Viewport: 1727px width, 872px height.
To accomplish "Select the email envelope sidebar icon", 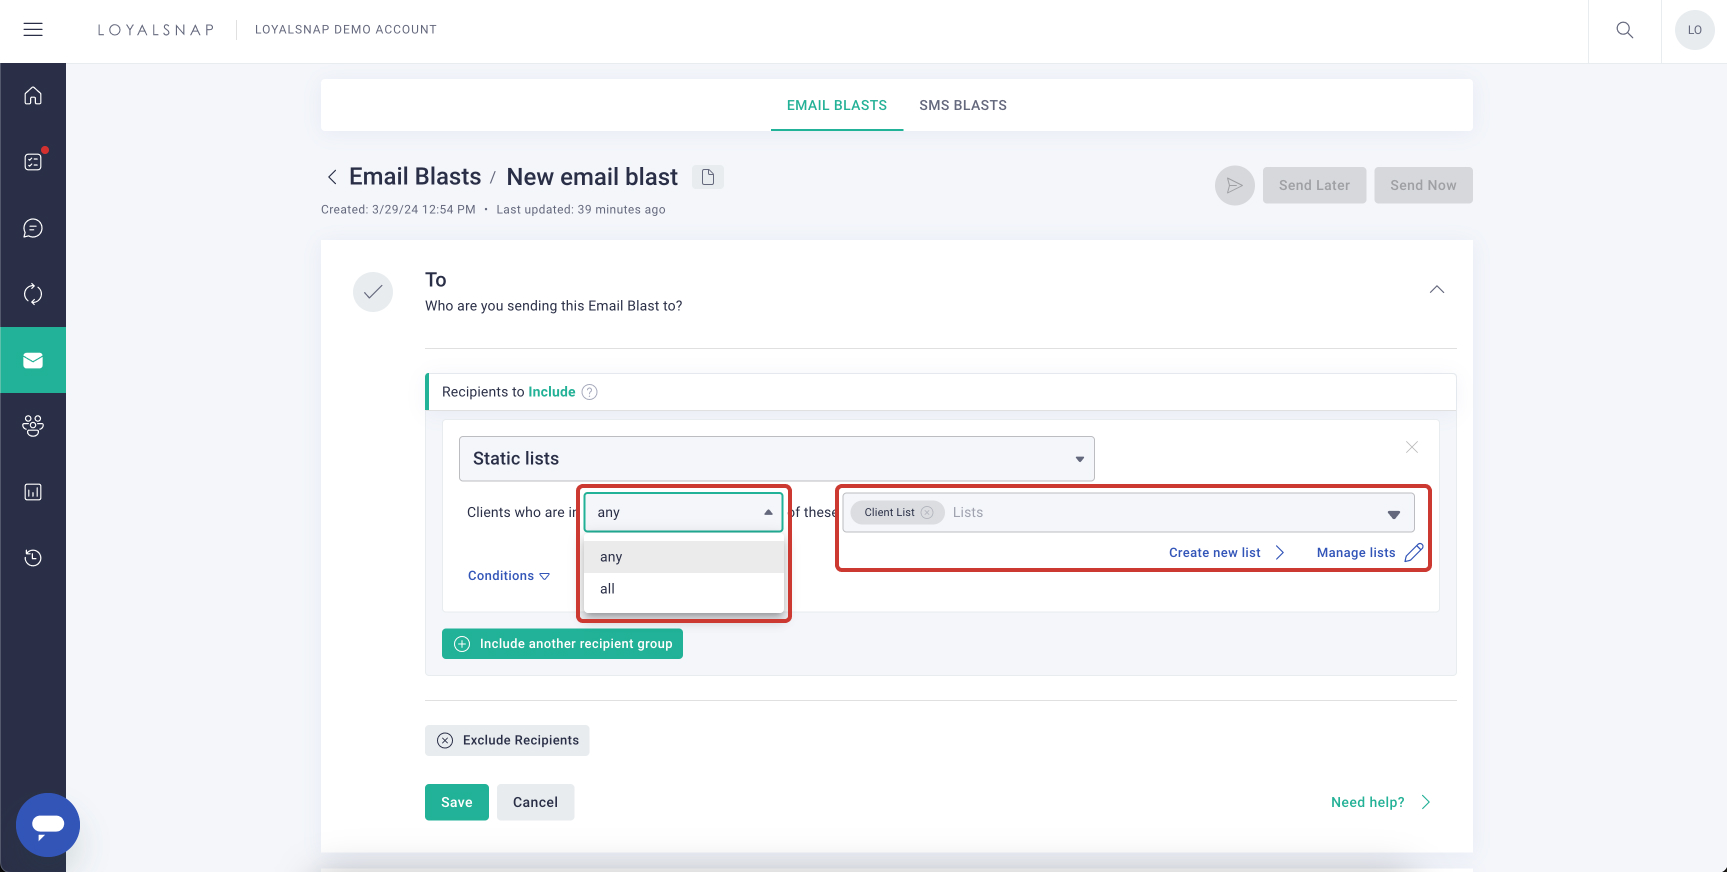I will pos(33,360).
